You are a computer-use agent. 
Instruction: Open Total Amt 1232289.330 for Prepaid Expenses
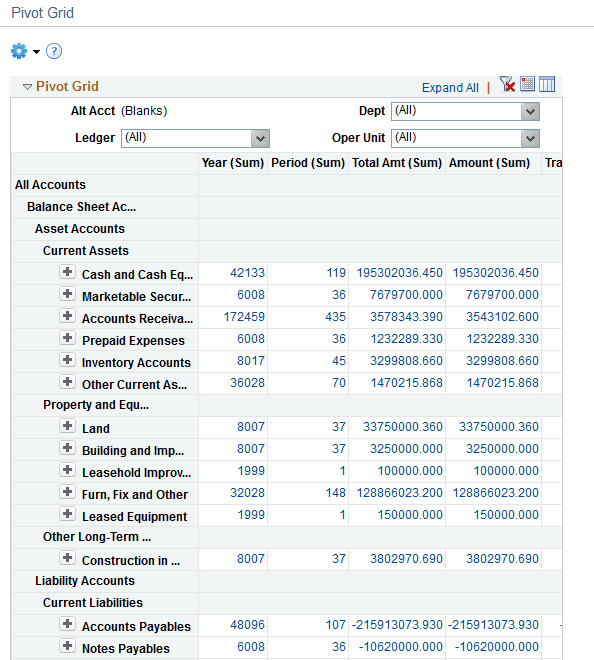coord(406,339)
